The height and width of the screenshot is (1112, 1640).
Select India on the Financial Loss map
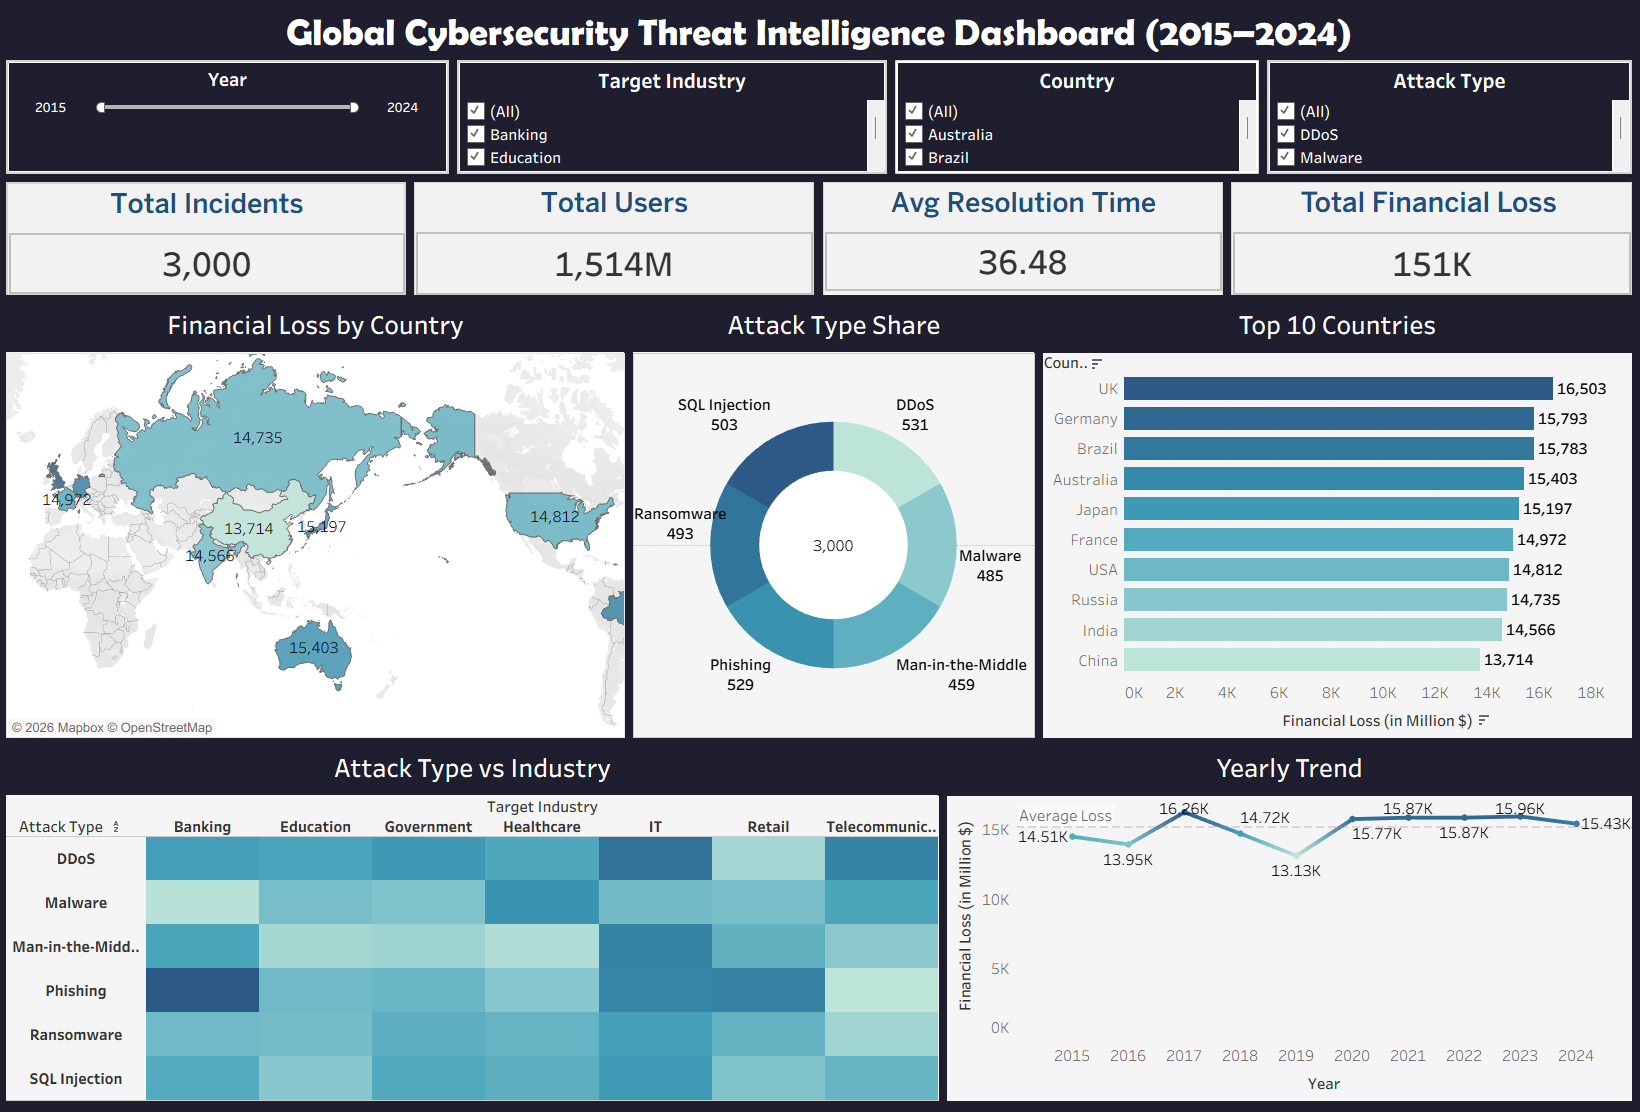coord(211,555)
